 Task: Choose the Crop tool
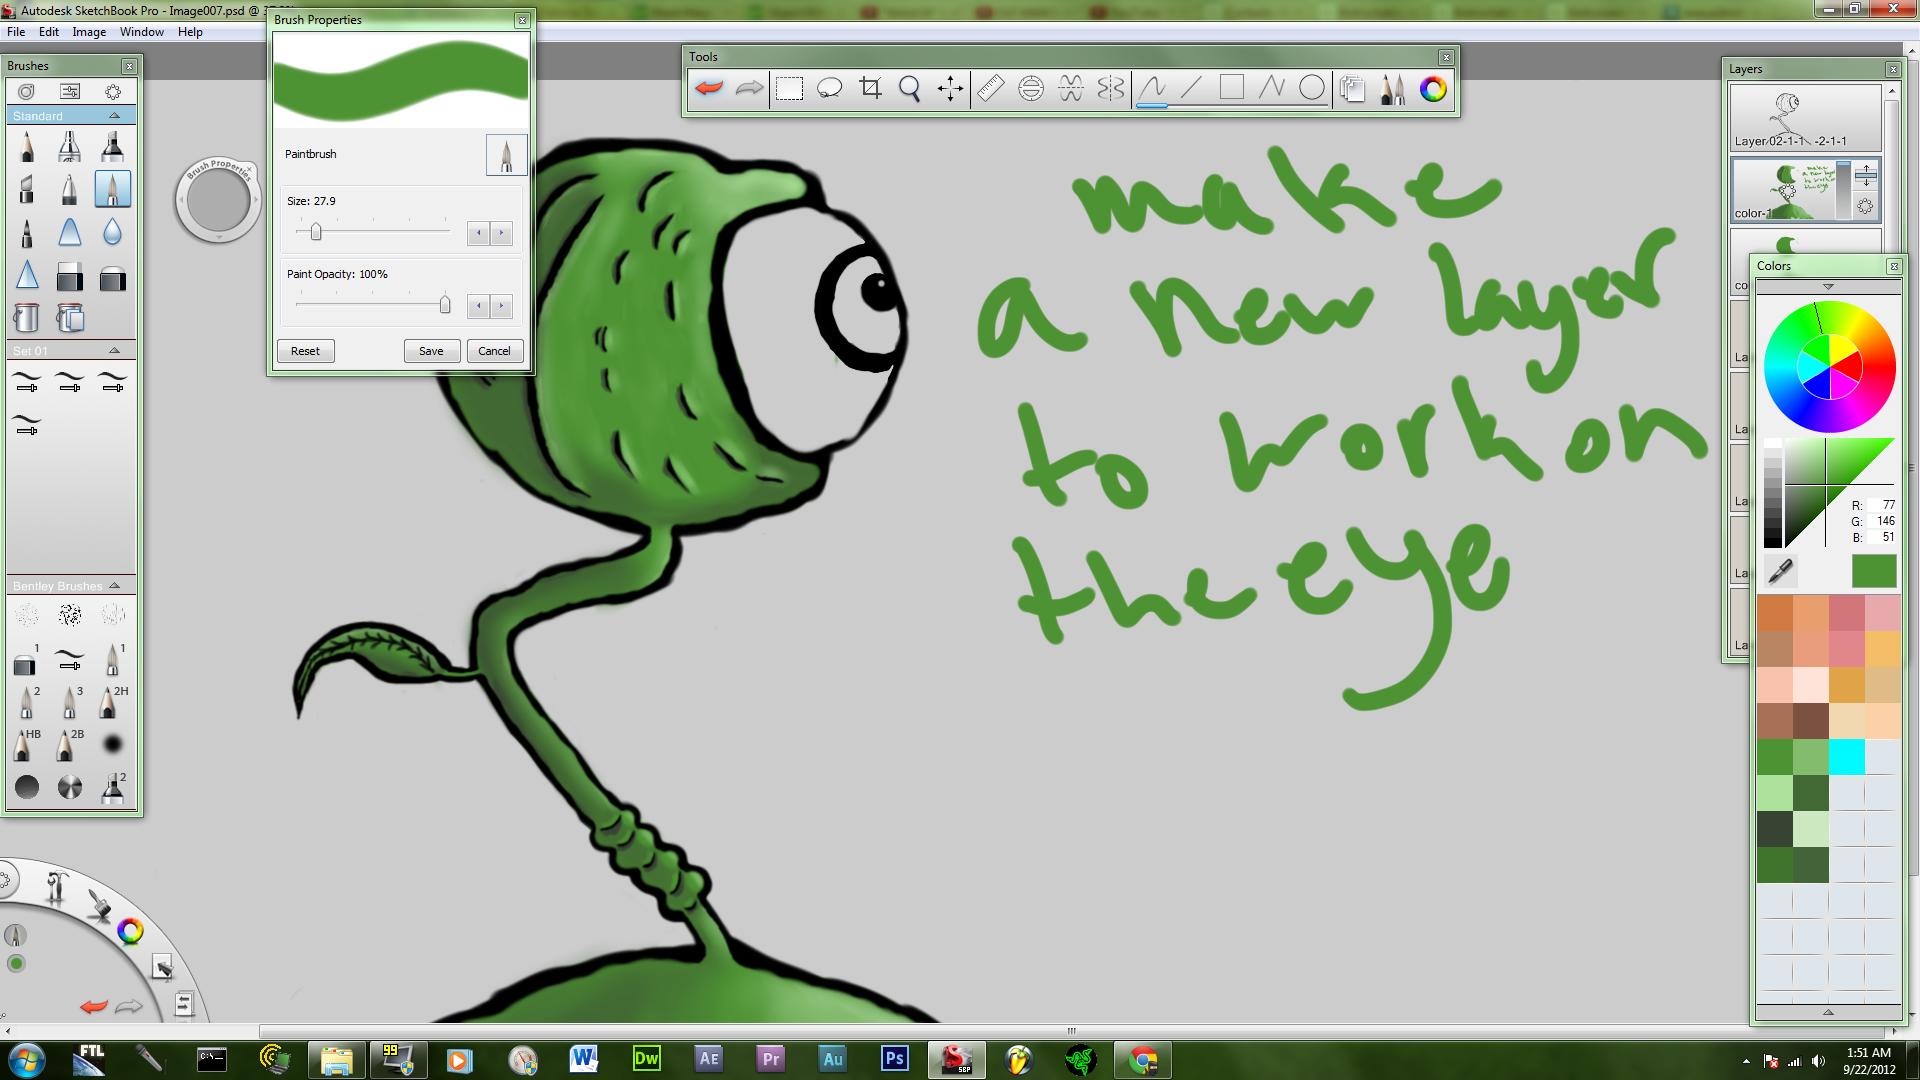click(870, 89)
